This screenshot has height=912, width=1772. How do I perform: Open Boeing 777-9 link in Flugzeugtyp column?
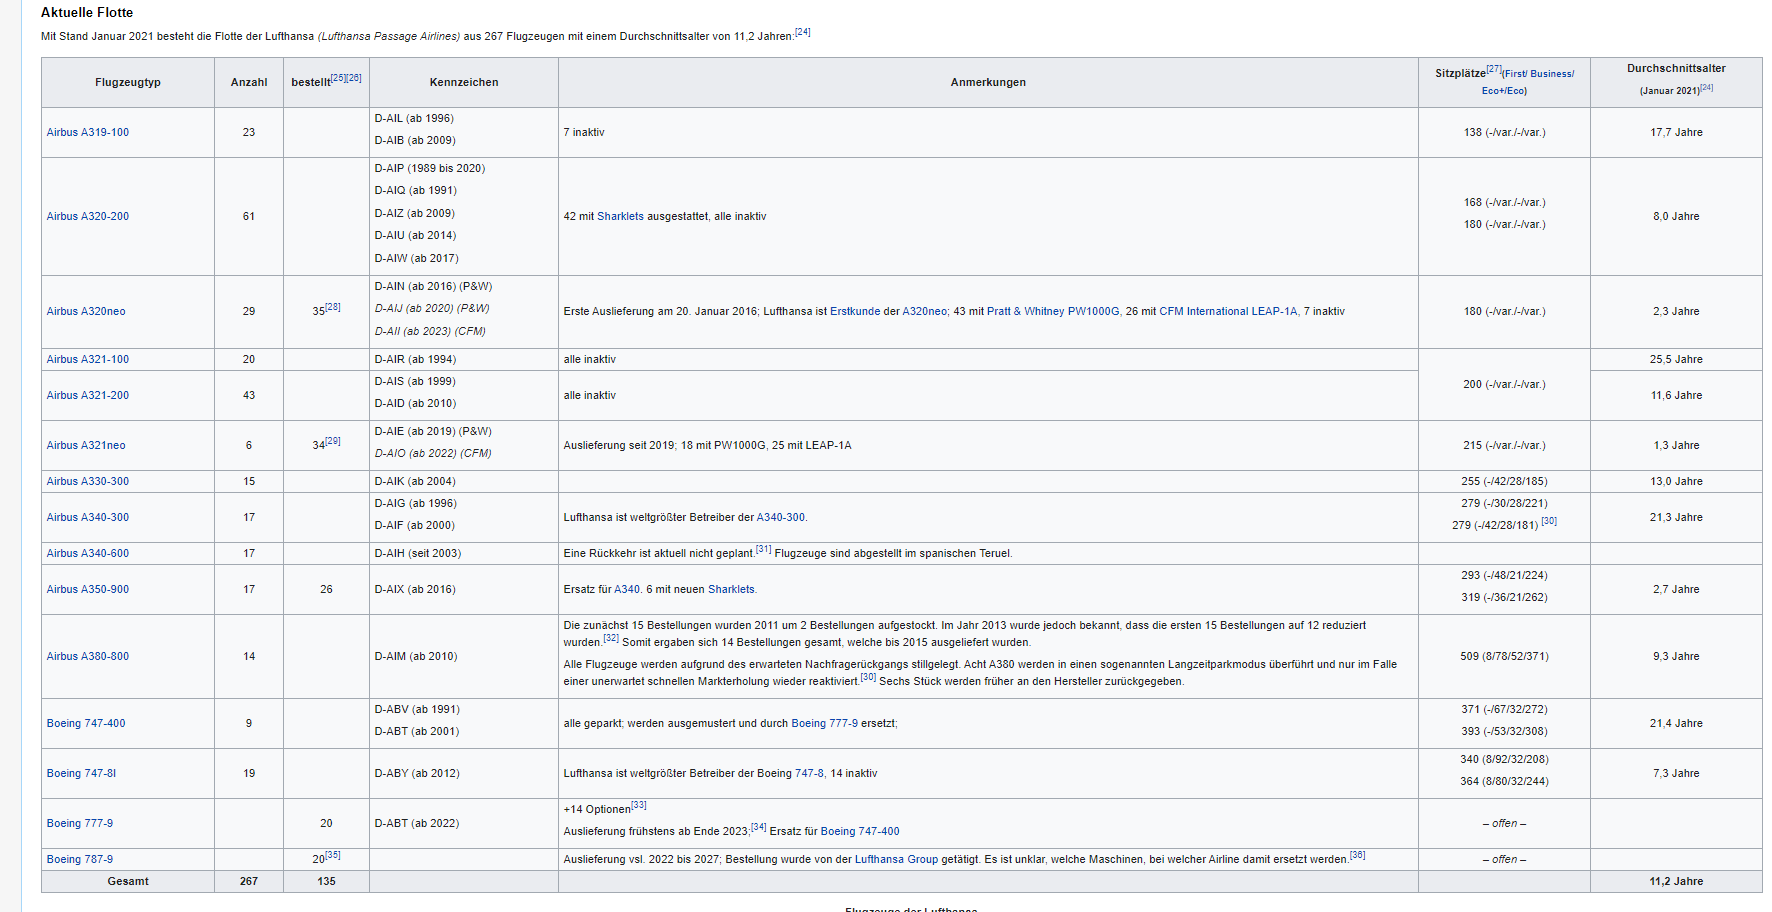tap(80, 823)
